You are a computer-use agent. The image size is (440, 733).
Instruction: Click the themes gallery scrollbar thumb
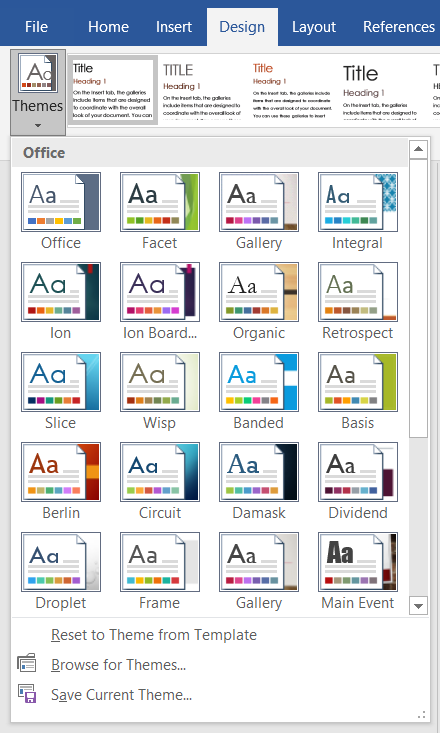click(418, 299)
